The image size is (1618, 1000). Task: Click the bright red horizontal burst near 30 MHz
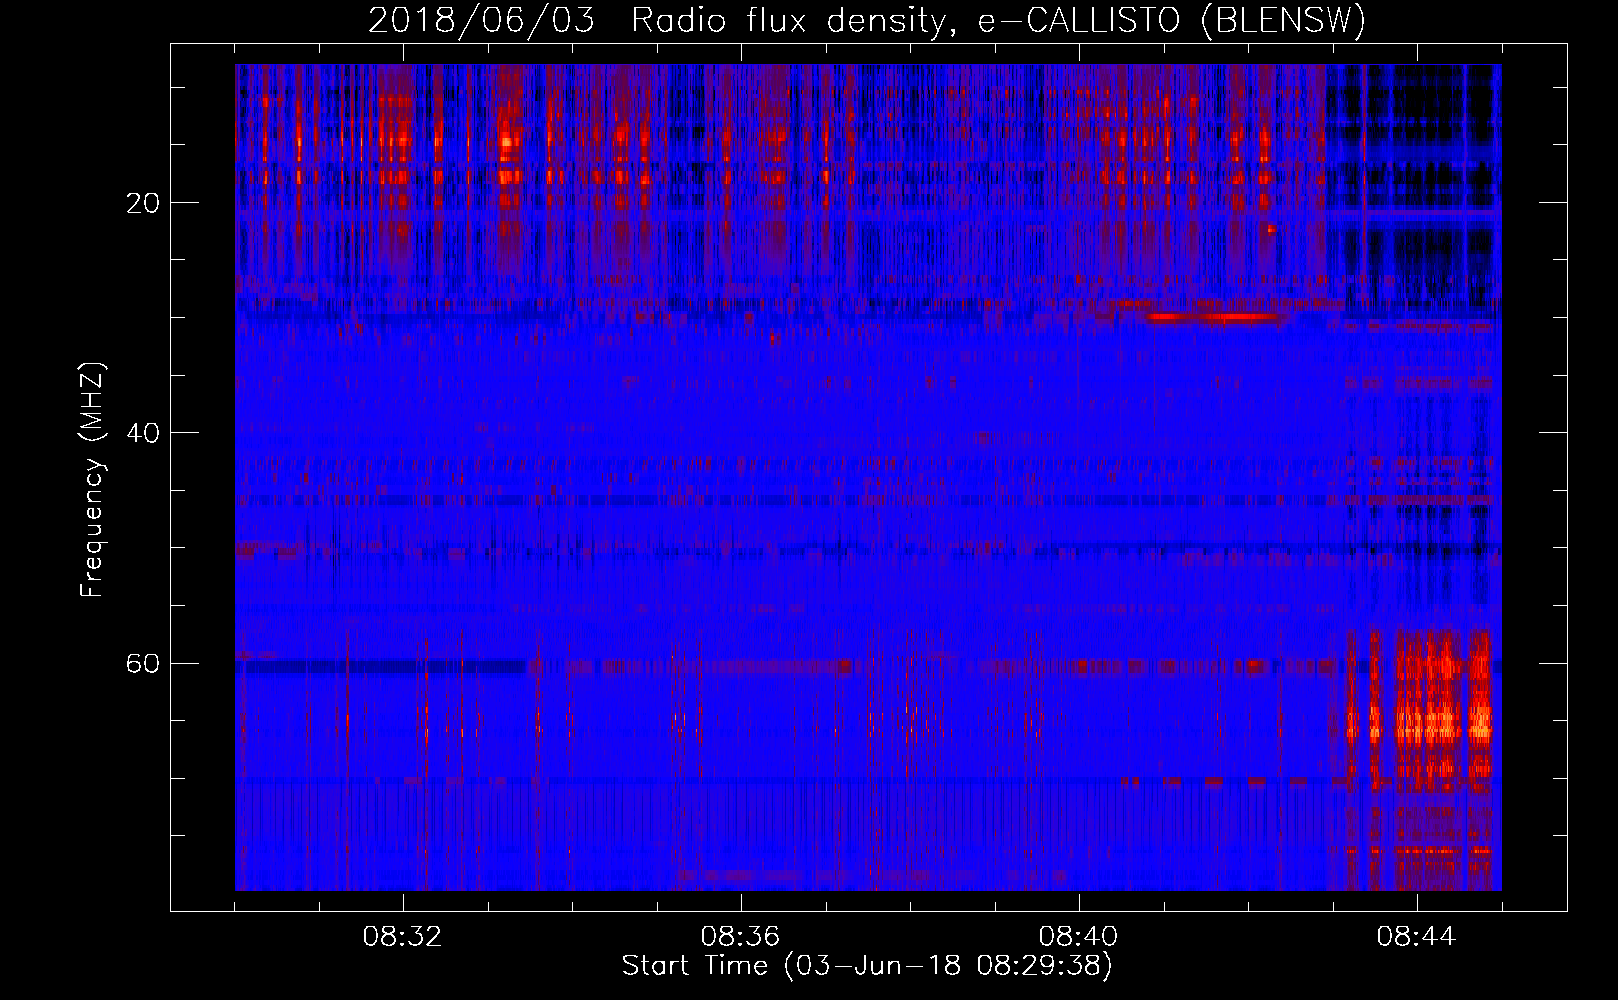click(x=1214, y=317)
